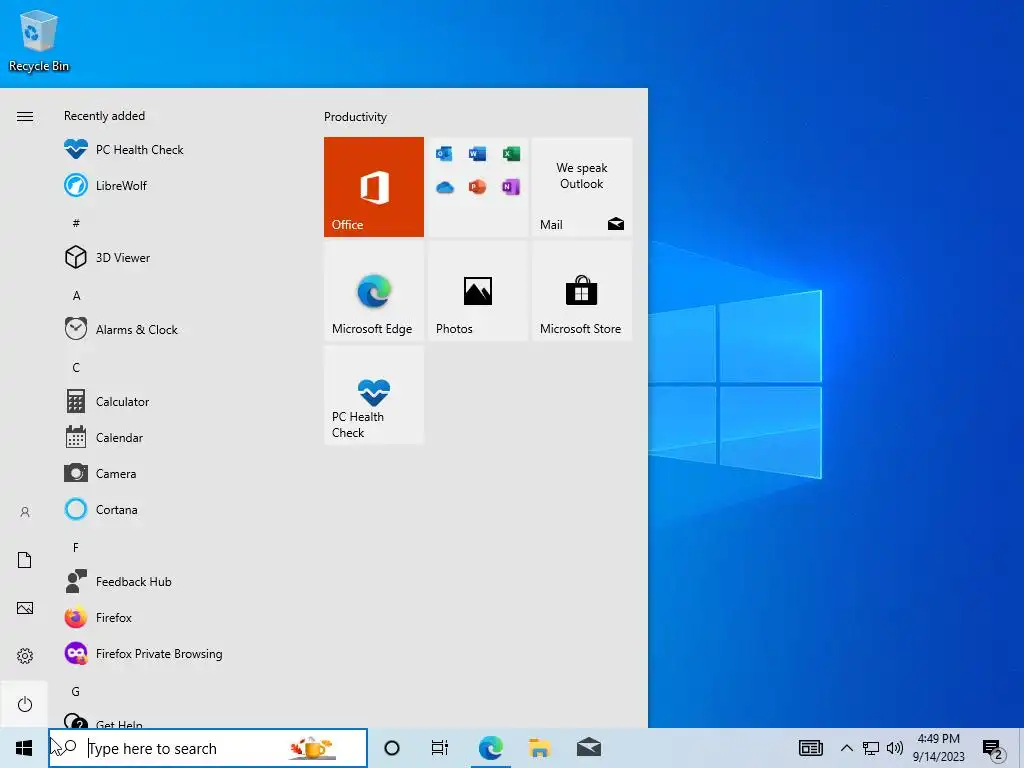Open the Microsoft Store tile

tap(582, 291)
